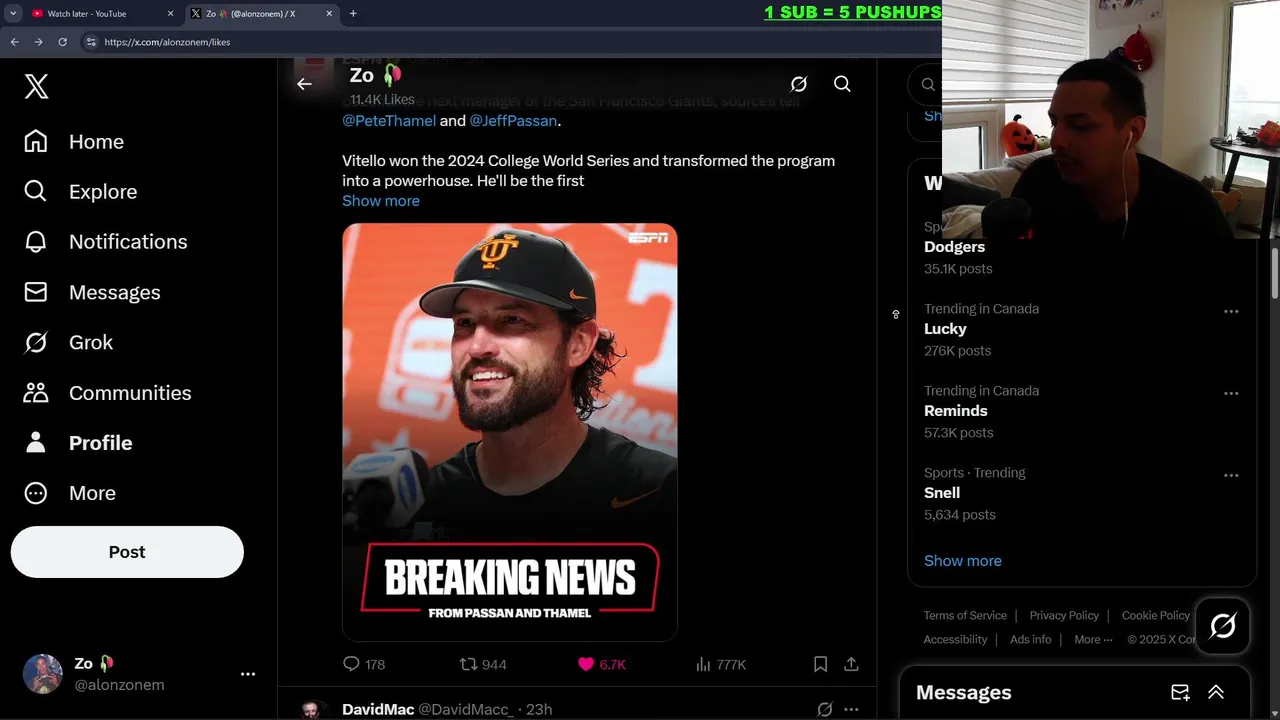Viewport: 1280px width, 720px height.
Task: Open search from the profile header
Action: pos(842,84)
